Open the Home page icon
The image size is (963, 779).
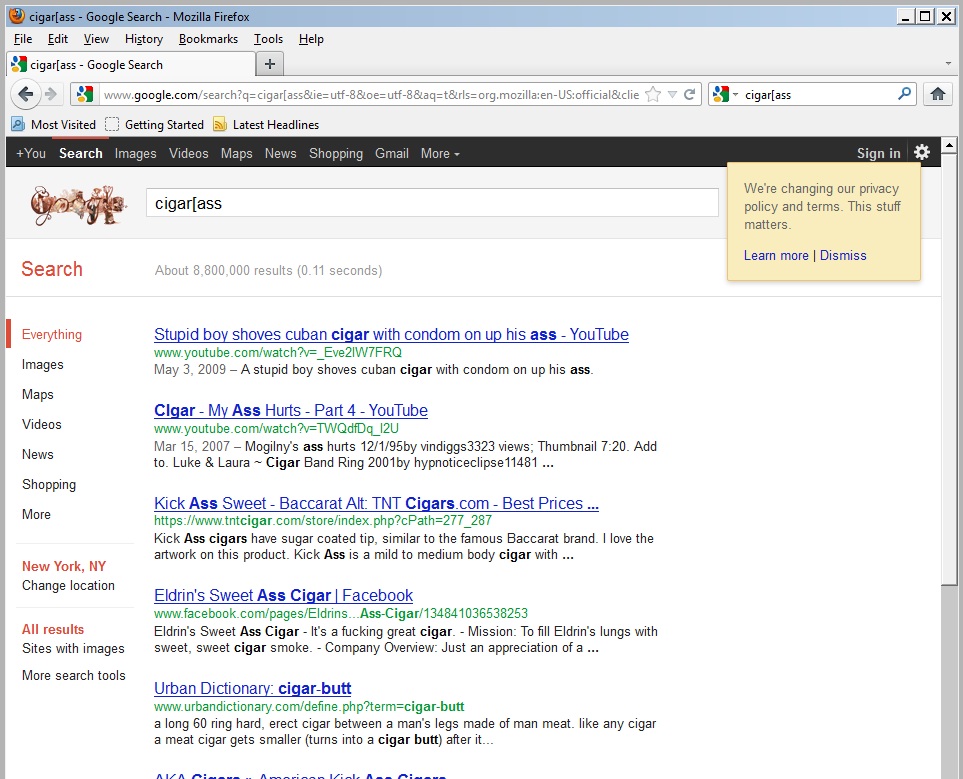point(937,94)
